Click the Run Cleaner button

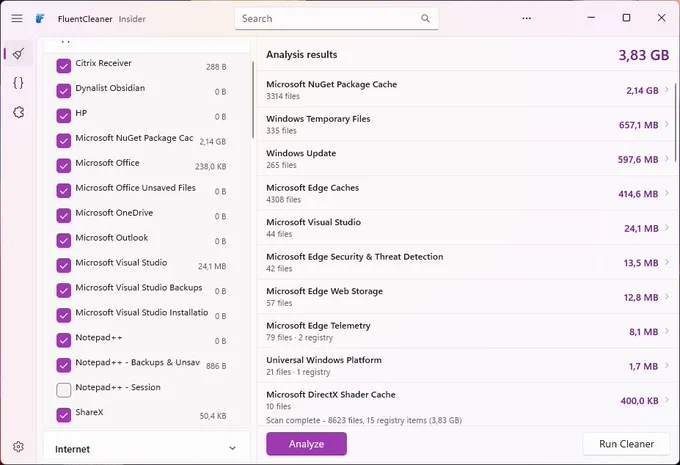[x=626, y=444]
